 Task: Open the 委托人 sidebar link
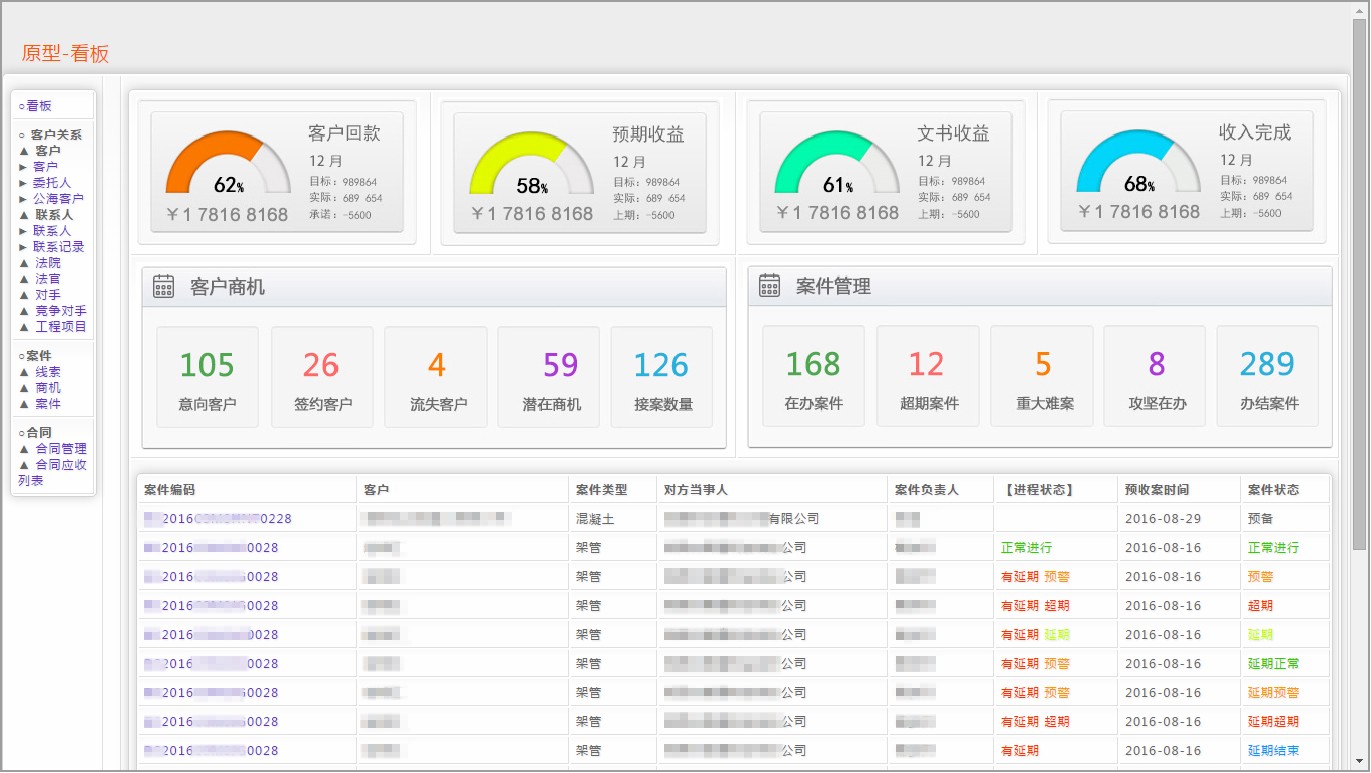52,183
